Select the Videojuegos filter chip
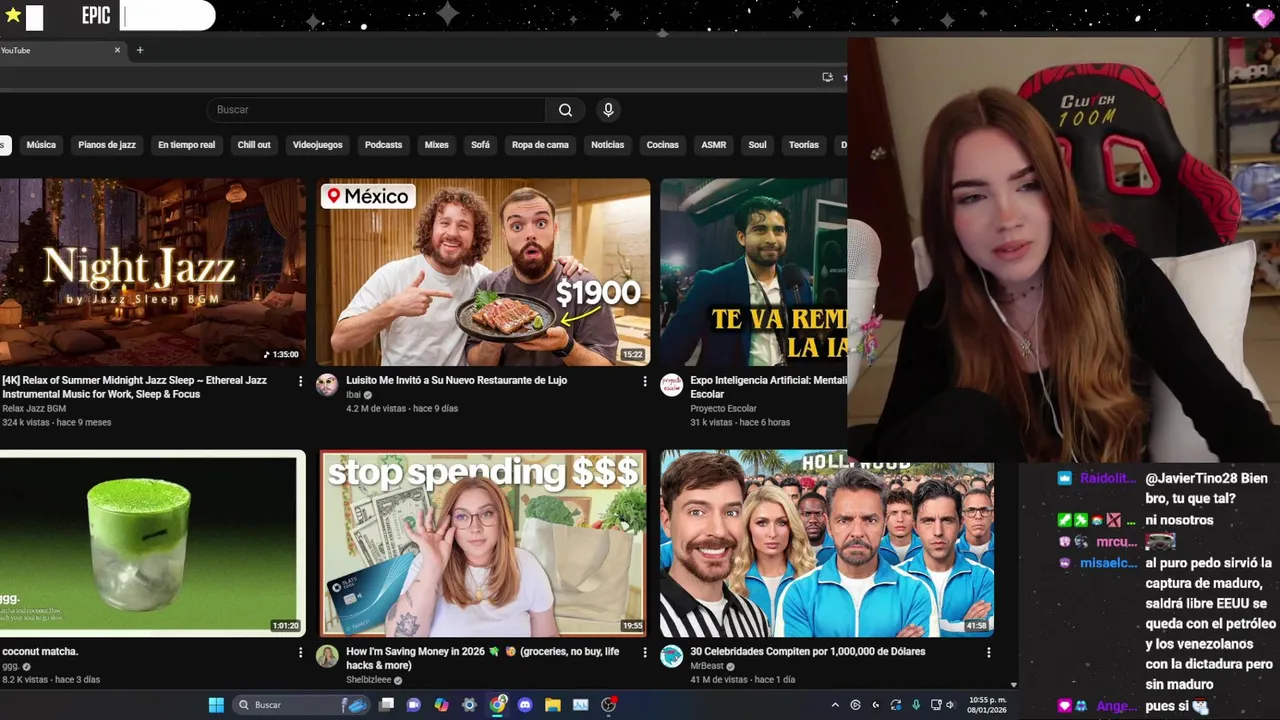 tap(318, 145)
